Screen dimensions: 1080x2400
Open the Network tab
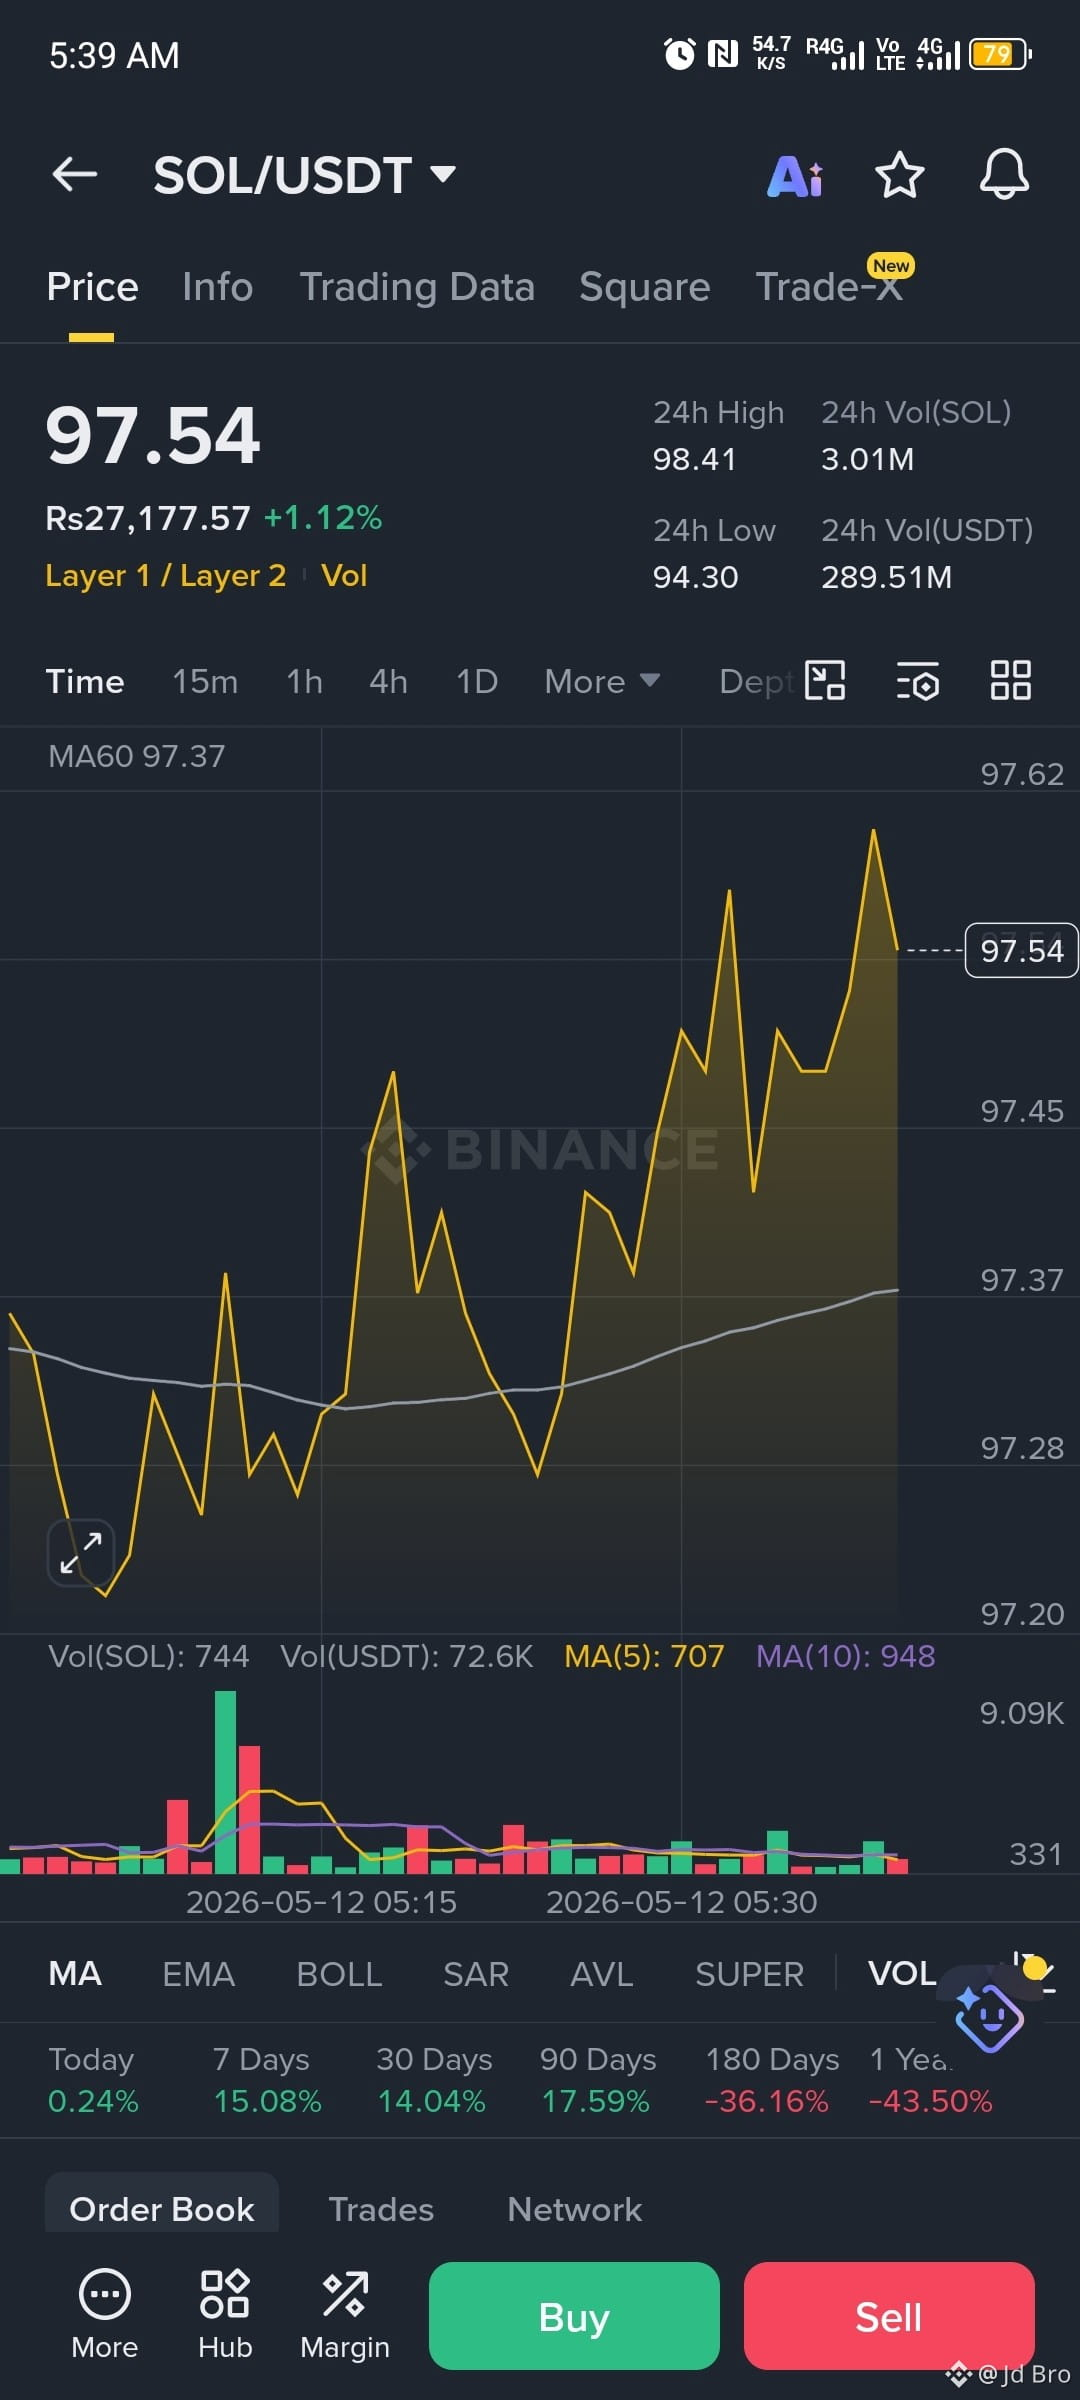click(x=575, y=2208)
